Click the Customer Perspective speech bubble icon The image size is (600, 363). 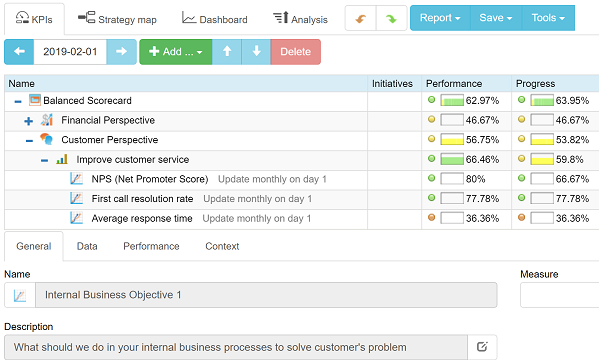(x=47, y=139)
